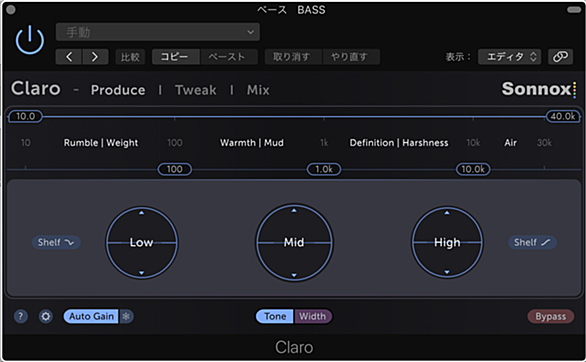Open the エディタ view dropdown
586x362 pixels.
click(509, 57)
